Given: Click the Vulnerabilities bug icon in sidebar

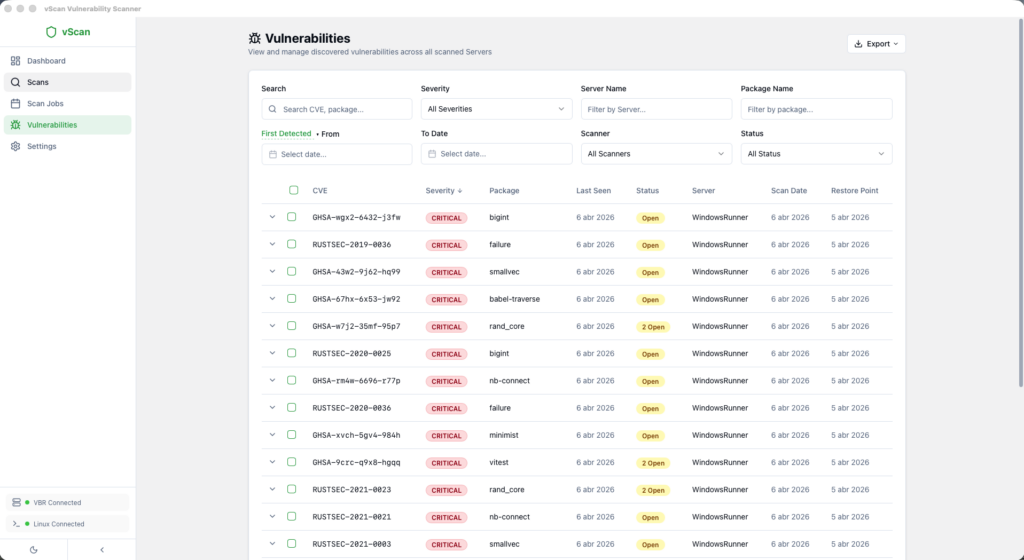Looking at the screenshot, I should coord(15,125).
